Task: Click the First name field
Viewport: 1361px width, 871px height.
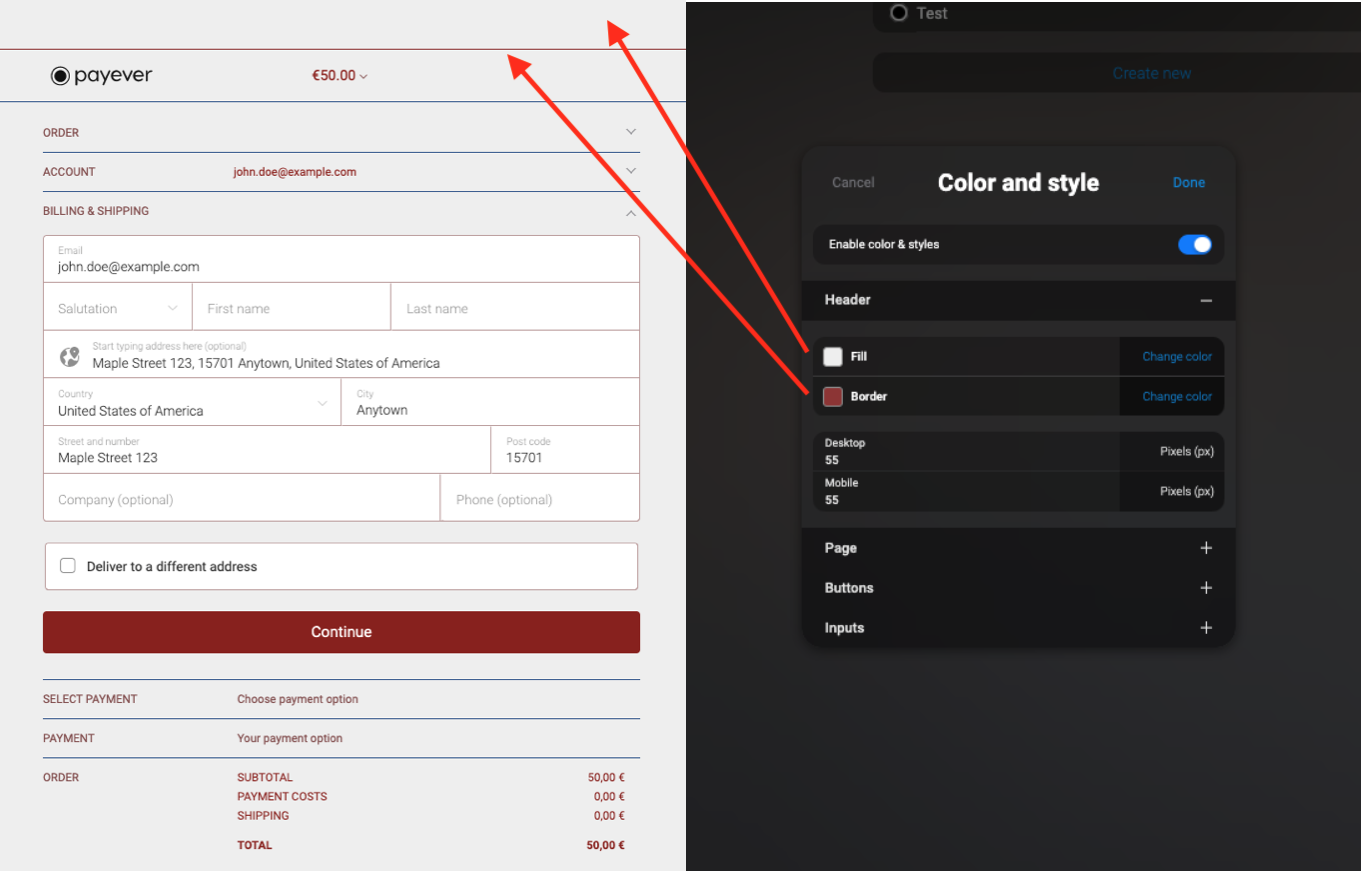Action: pyautogui.click(x=292, y=307)
